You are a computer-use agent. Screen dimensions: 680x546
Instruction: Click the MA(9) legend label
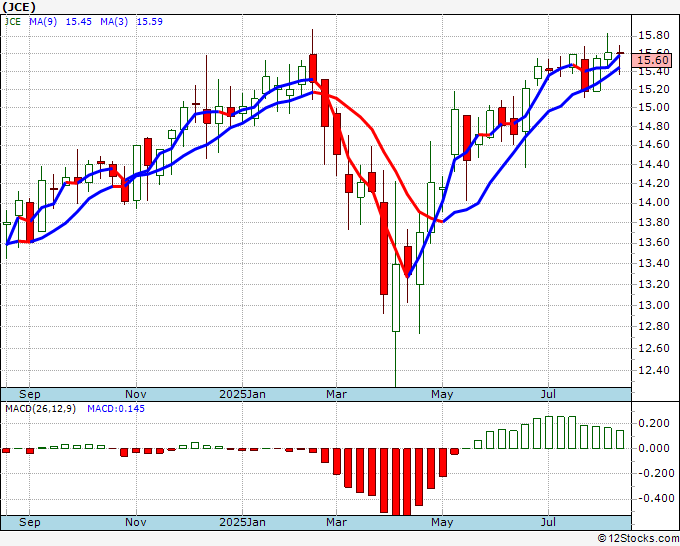pos(43,21)
